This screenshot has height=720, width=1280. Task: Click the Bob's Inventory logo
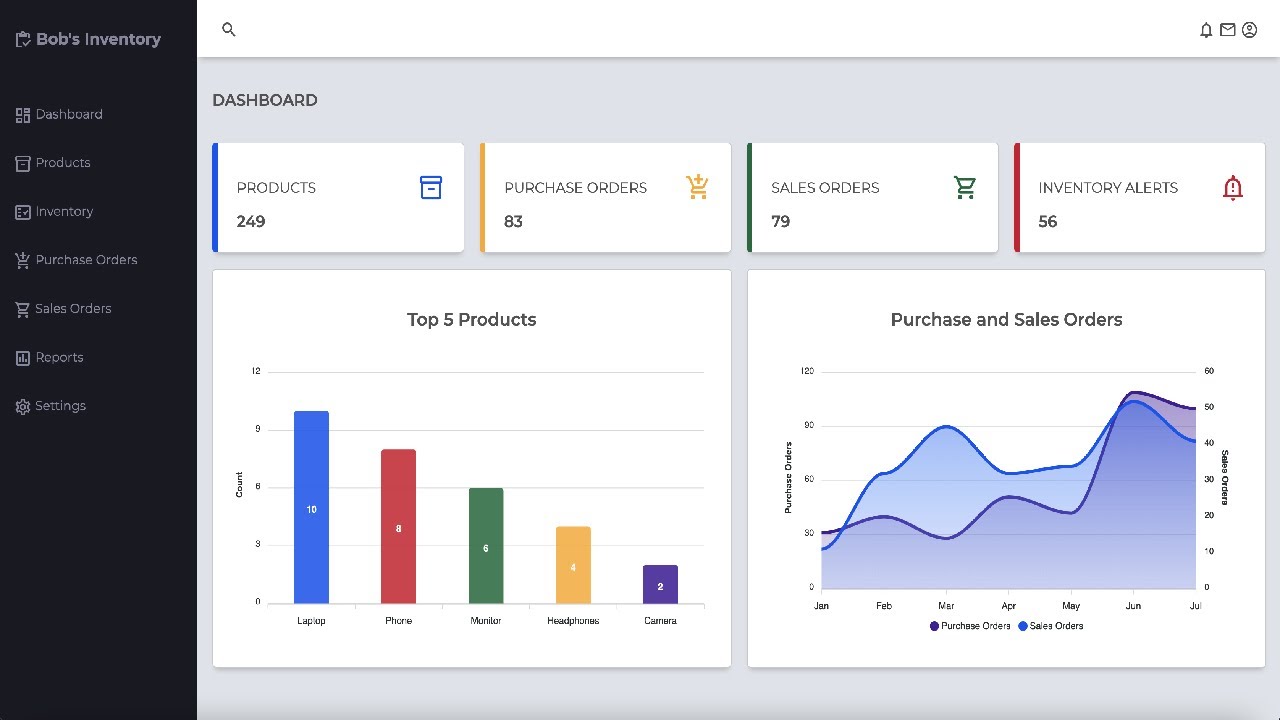point(89,40)
